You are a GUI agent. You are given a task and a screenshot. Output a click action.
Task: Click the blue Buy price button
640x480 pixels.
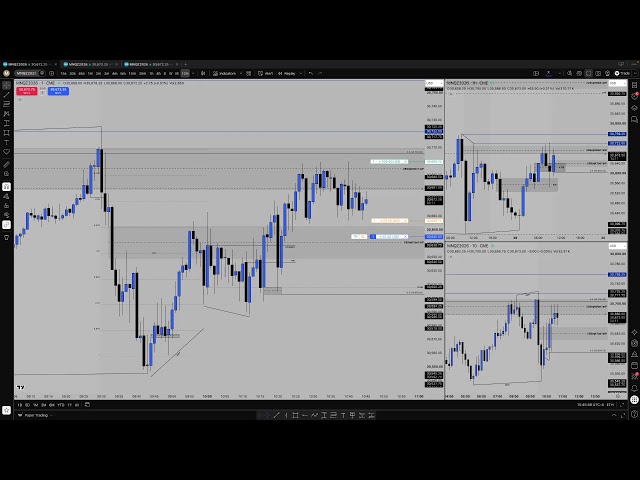coord(58,91)
